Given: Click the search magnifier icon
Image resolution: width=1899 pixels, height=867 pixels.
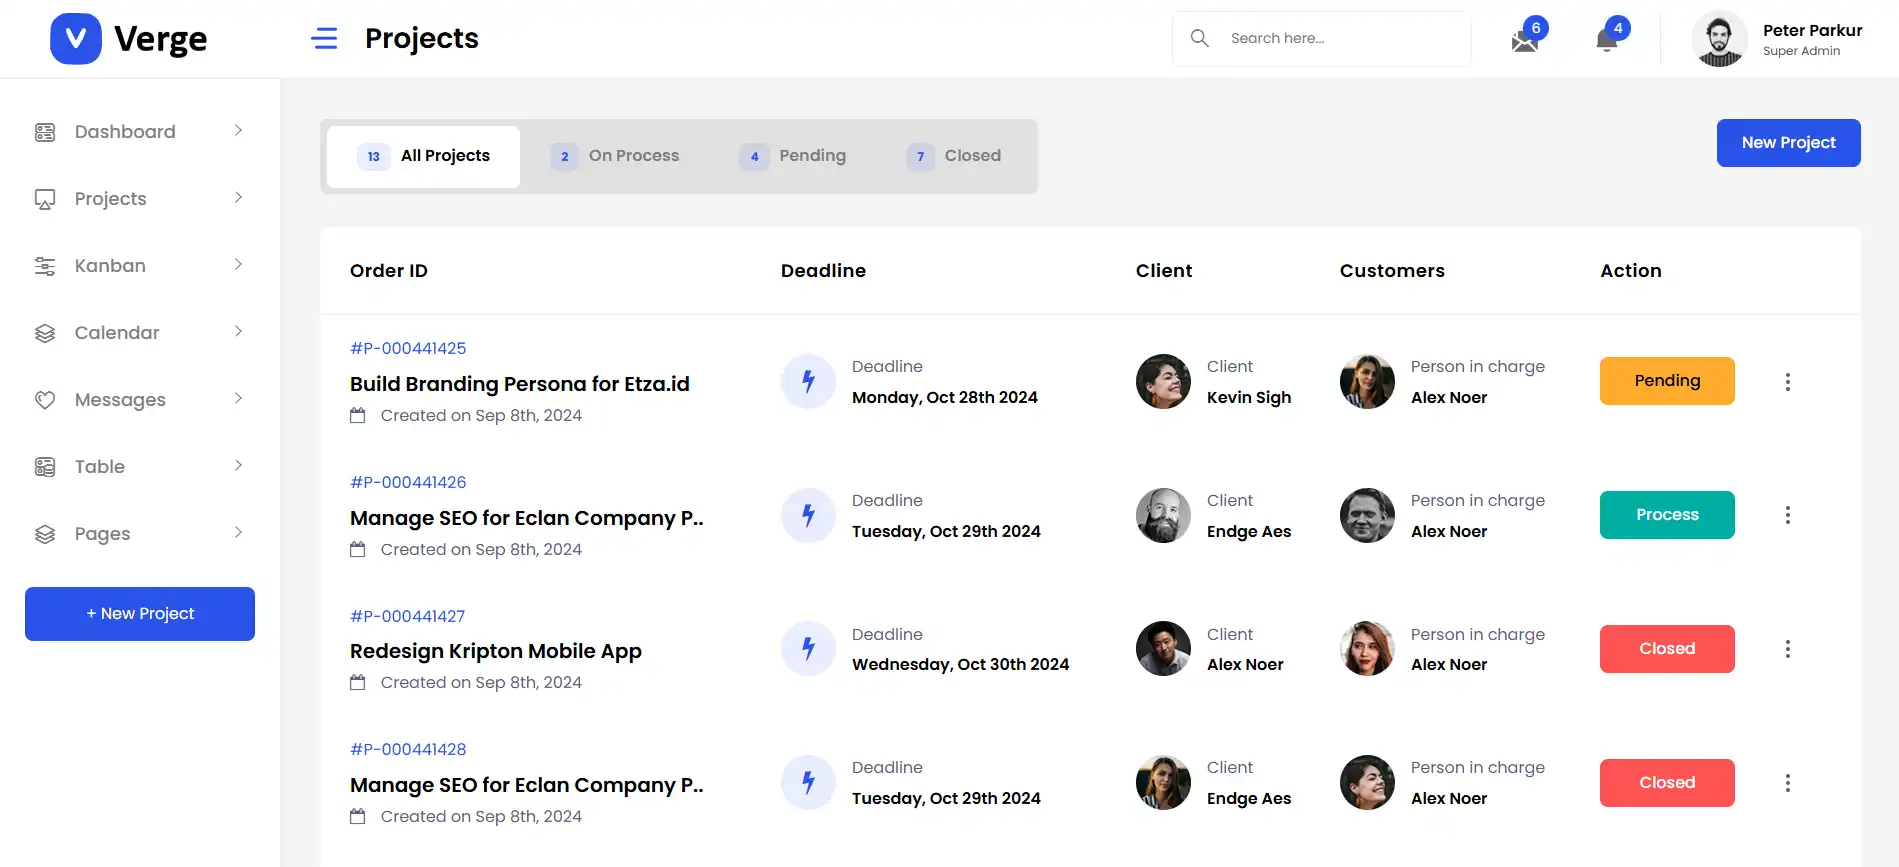Looking at the screenshot, I should (x=1200, y=38).
